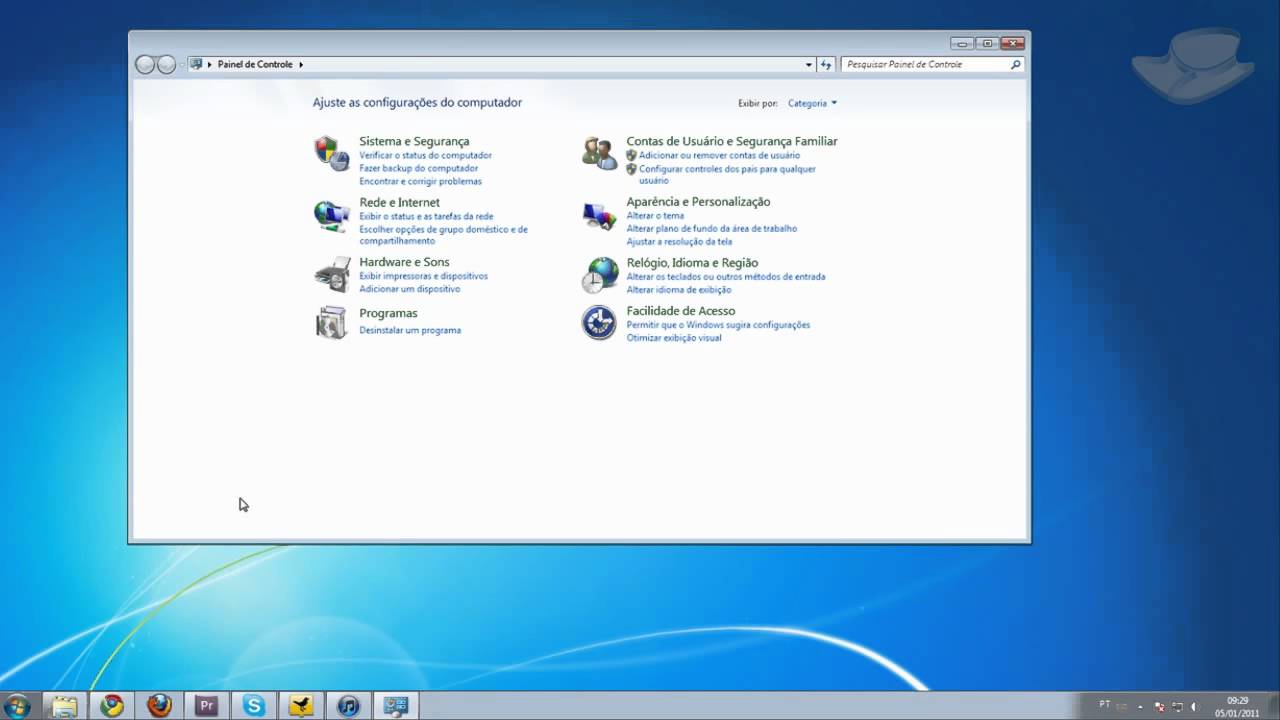Open the Aparência e Personalização monitor icon

[599, 215]
